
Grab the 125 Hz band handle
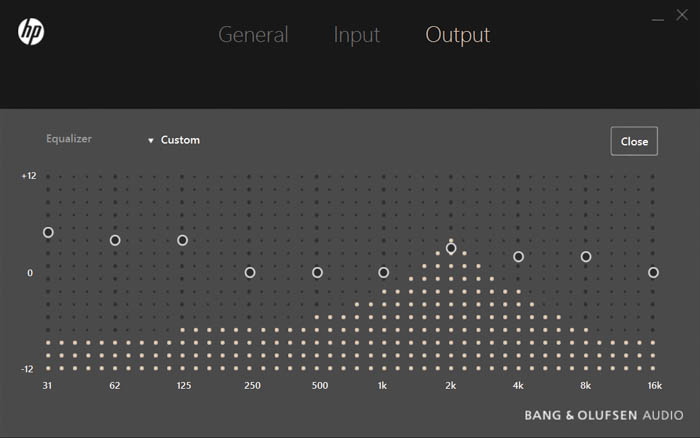click(183, 240)
